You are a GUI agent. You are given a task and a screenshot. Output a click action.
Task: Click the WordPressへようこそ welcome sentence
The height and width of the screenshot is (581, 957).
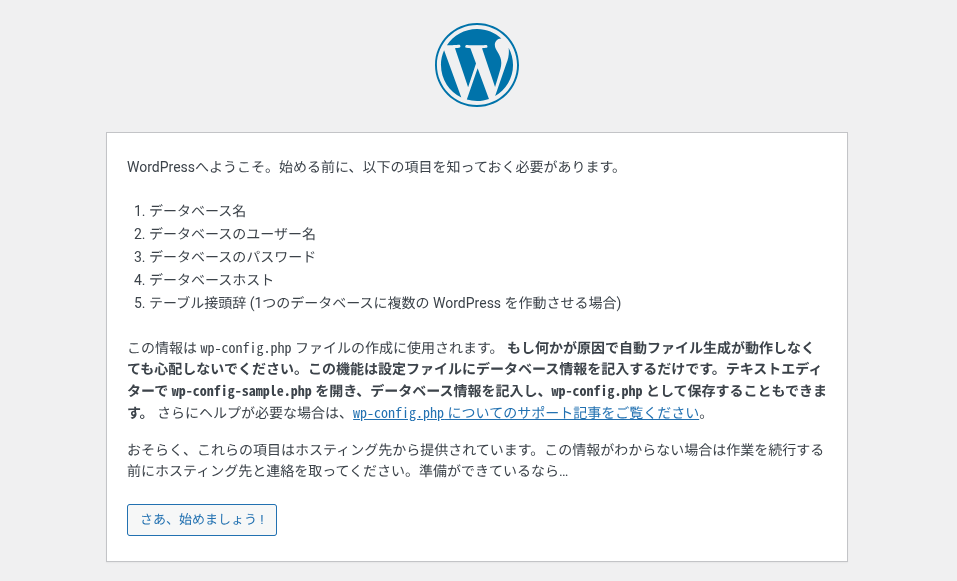[374, 167]
